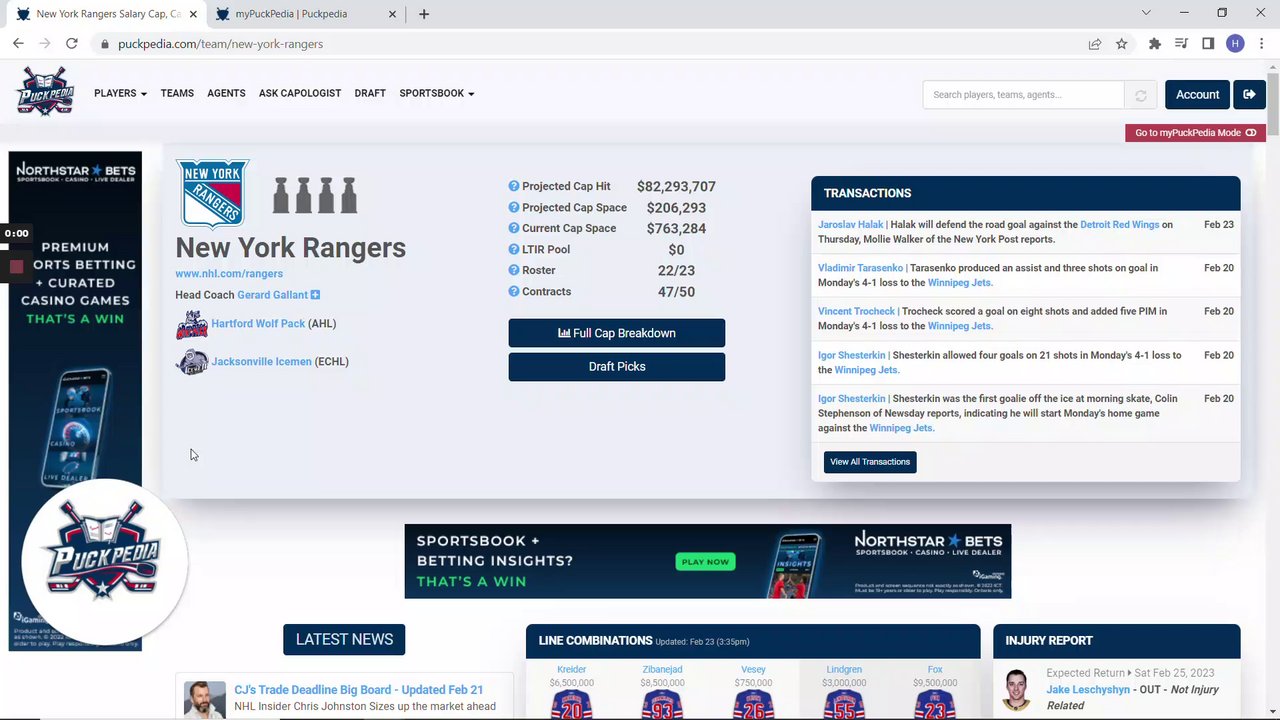Open Jaroslav Halak transaction link
This screenshot has height=720, width=1280.
coord(850,225)
